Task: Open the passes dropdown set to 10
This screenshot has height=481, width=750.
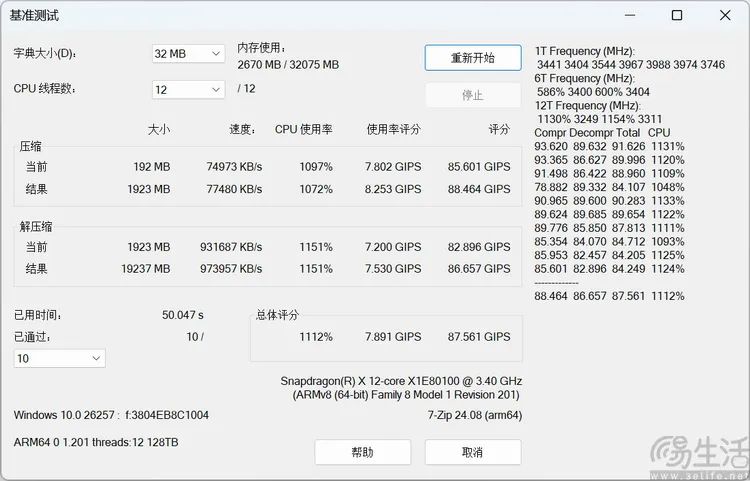Action: (x=59, y=358)
